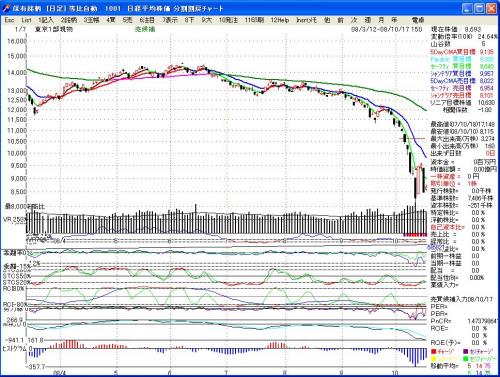The height and width of the screenshot is (377, 500).
Task: Switch chart to monthly with 月
Action: tap(381, 20)
